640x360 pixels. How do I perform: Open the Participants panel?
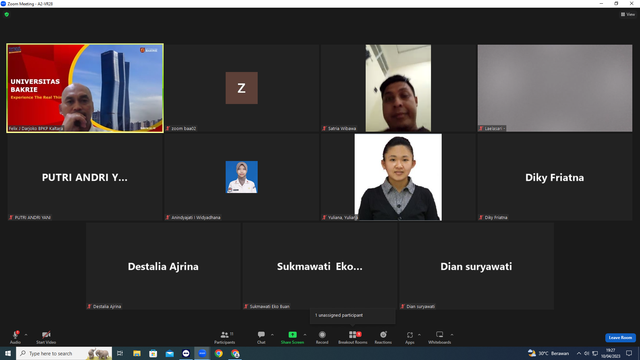click(x=224, y=337)
